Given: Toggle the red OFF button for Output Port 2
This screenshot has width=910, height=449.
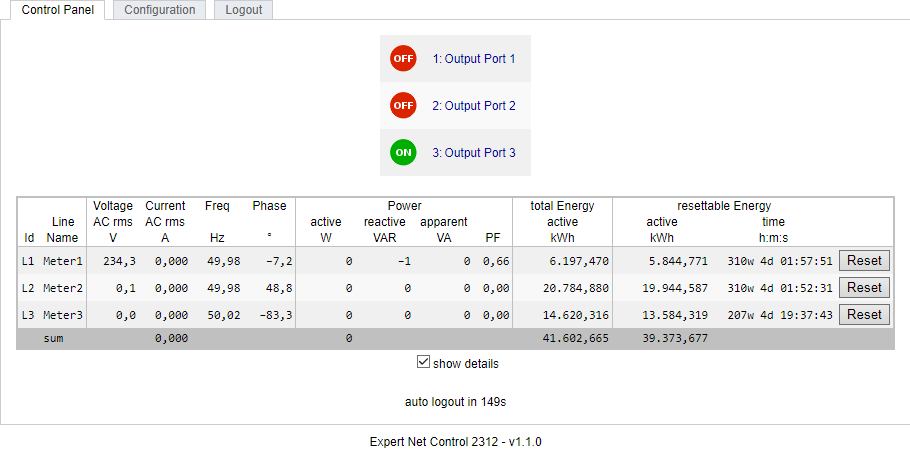Looking at the screenshot, I should pyautogui.click(x=403, y=106).
